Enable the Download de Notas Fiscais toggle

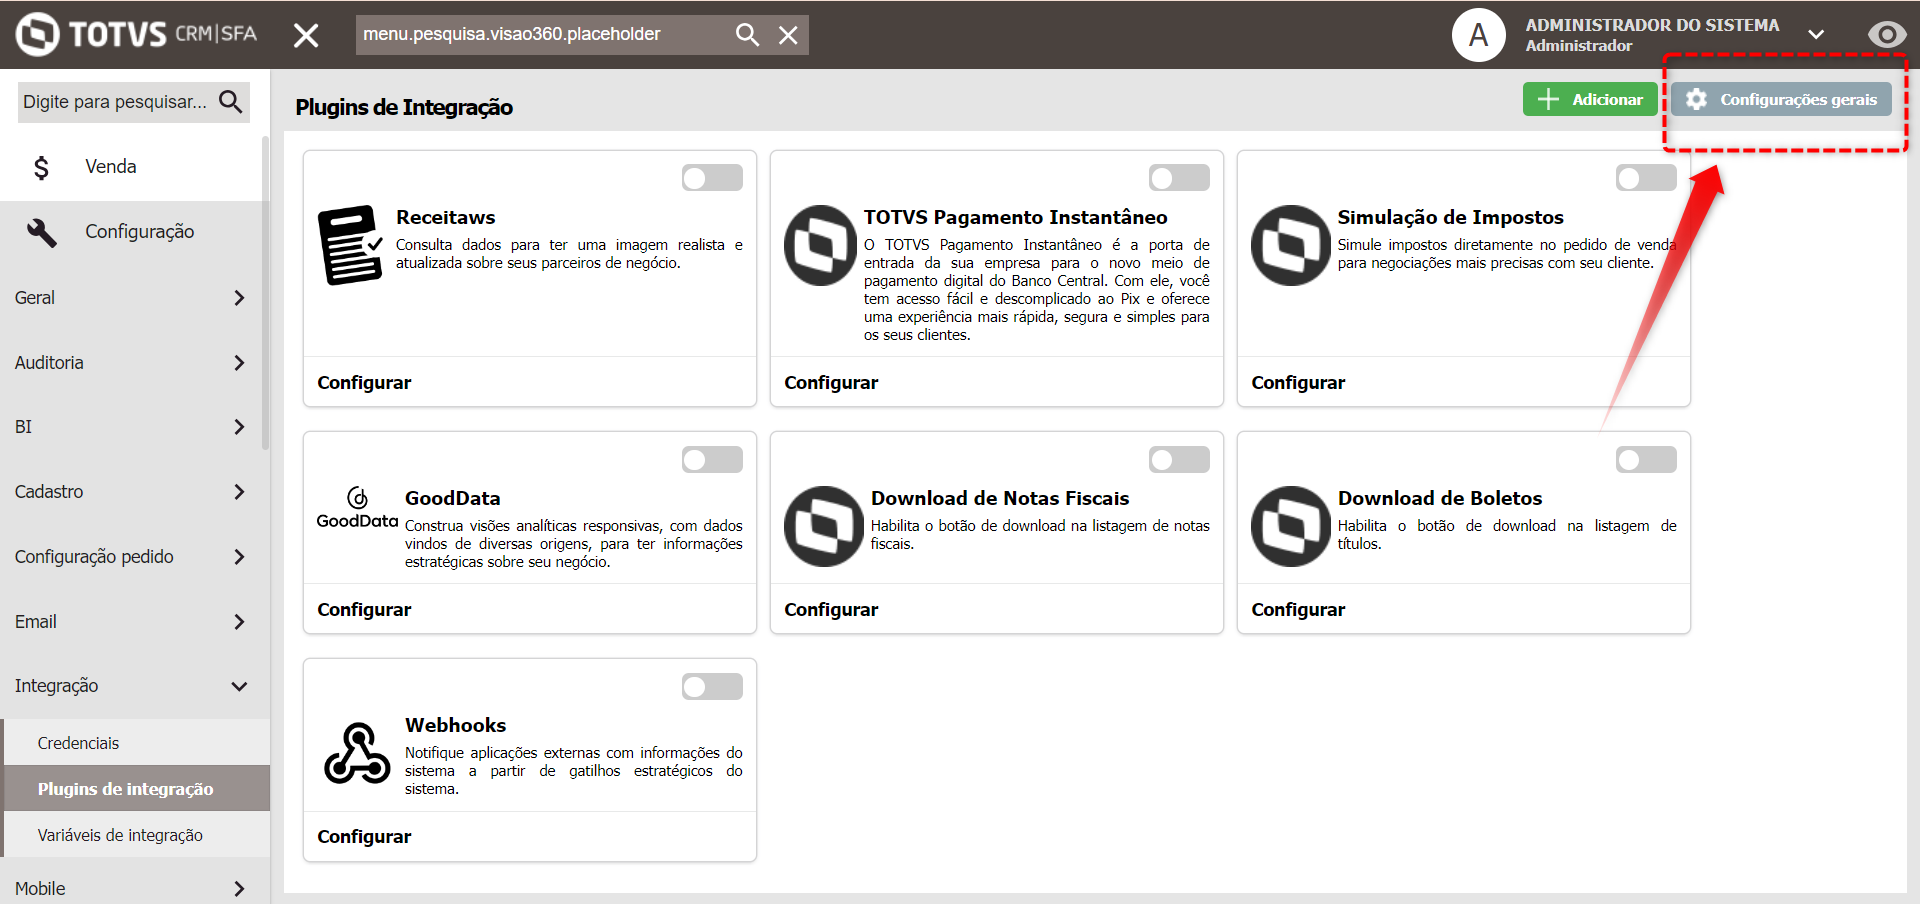[x=1179, y=459]
